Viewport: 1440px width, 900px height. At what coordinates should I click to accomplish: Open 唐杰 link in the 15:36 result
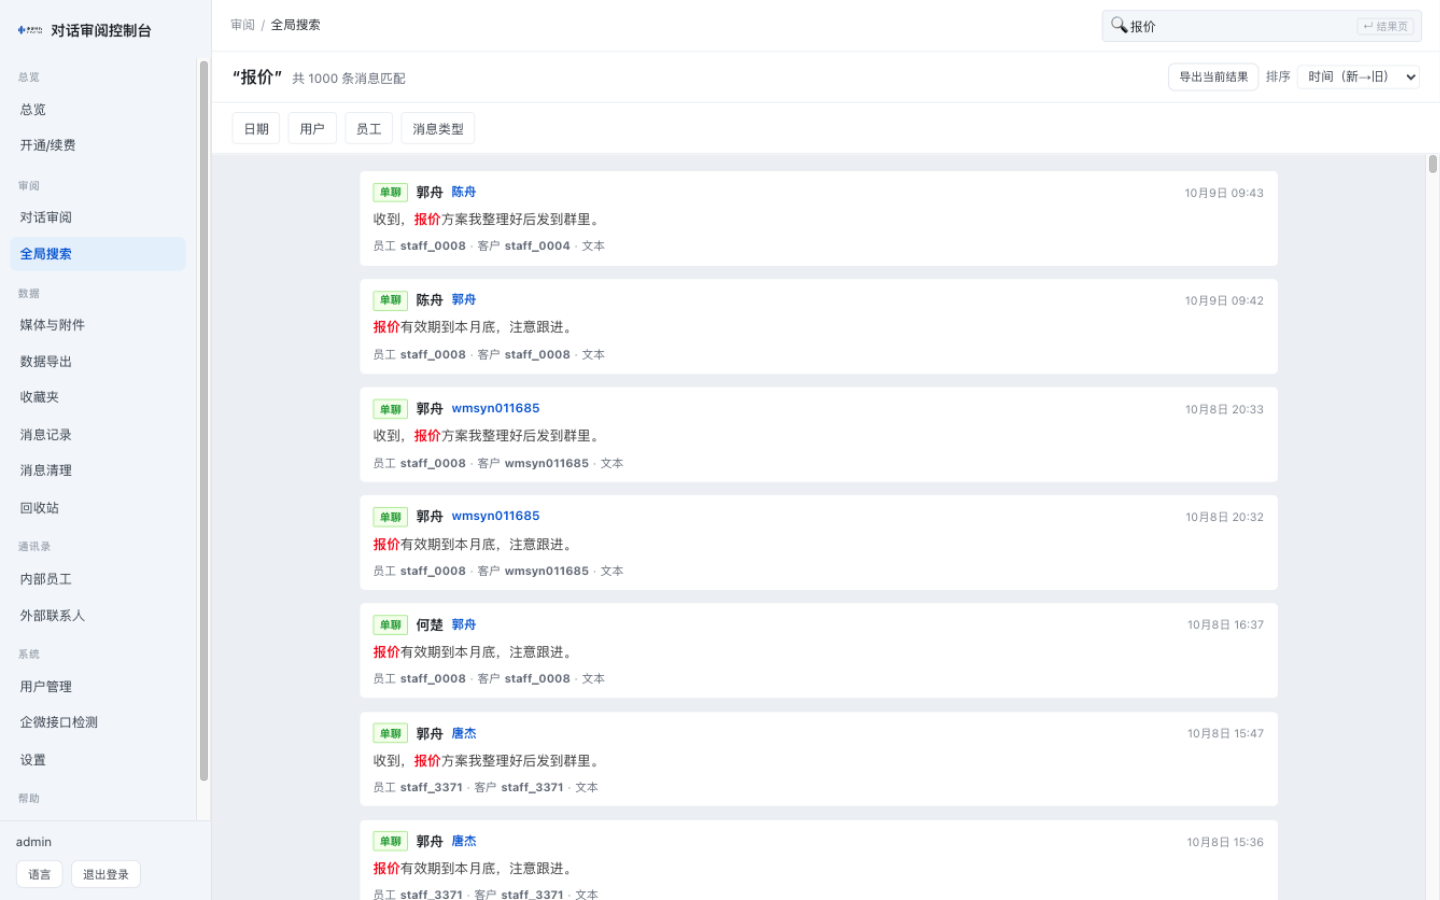(464, 842)
